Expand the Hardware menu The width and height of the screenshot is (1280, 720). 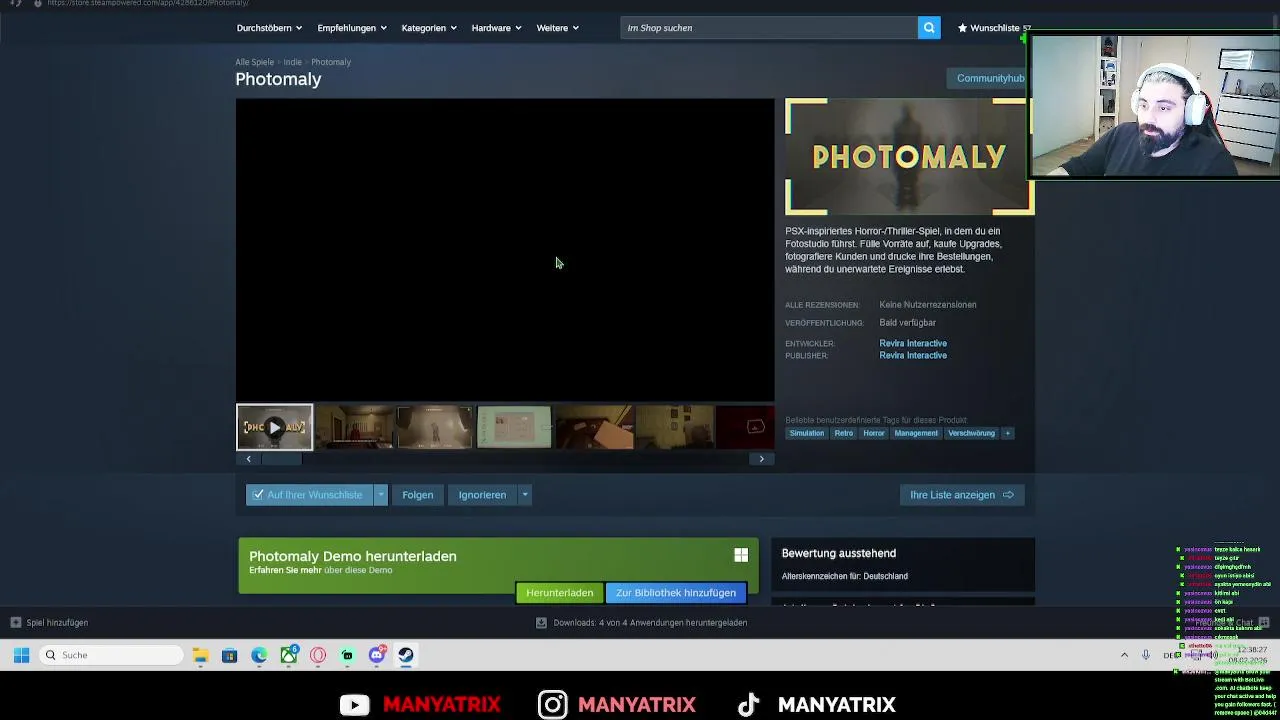(x=496, y=28)
